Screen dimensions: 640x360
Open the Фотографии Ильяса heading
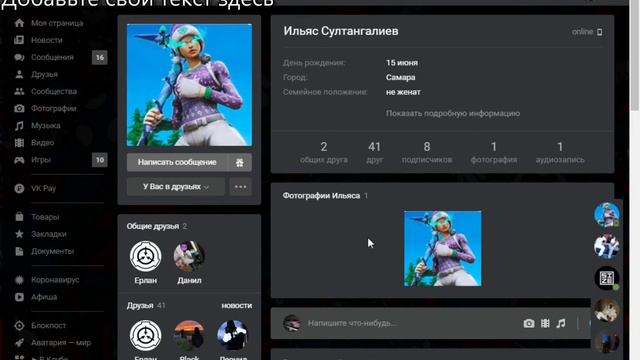click(x=321, y=196)
